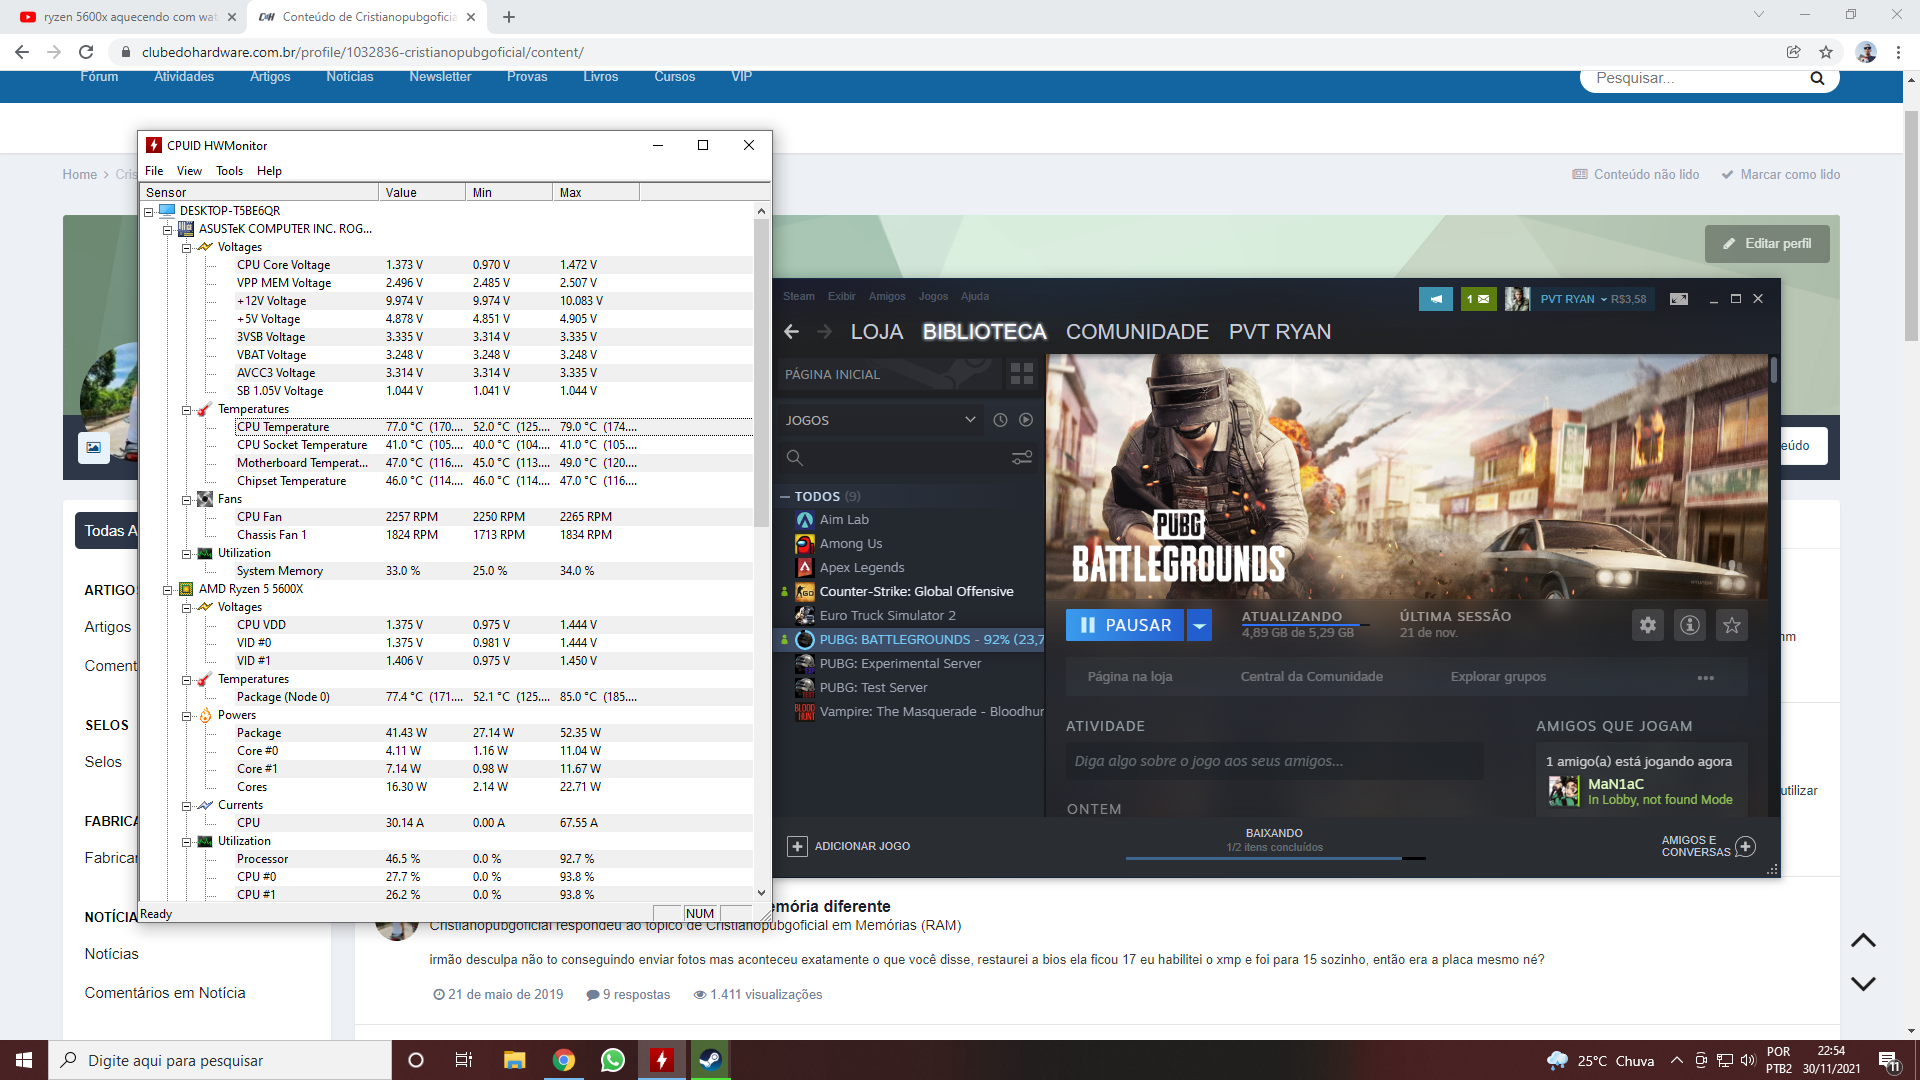Collapse the ASUSTeK board's Fans group

coord(187,499)
